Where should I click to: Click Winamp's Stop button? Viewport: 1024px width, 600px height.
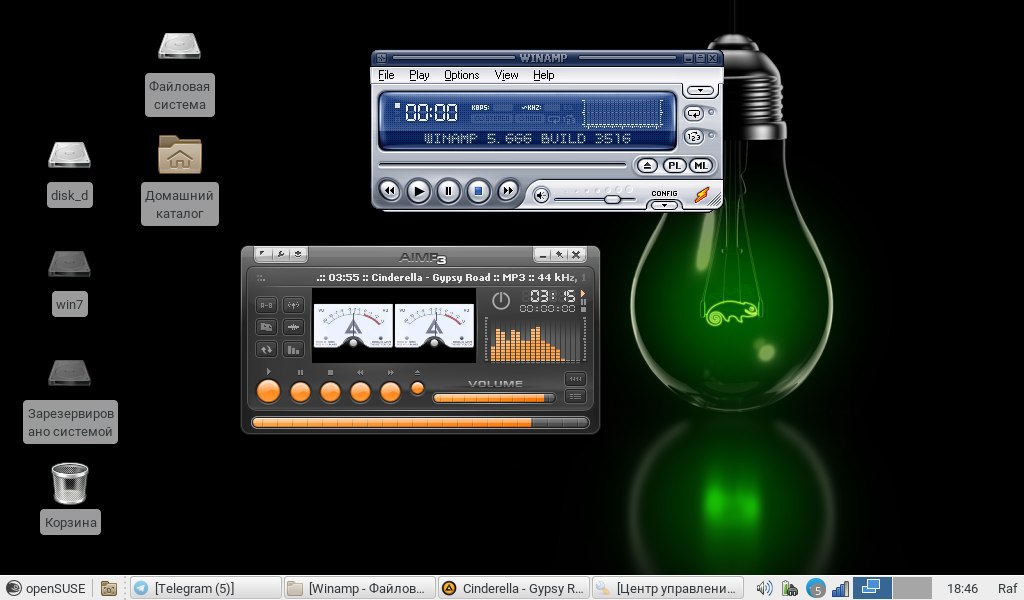pyautogui.click(x=478, y=191)
